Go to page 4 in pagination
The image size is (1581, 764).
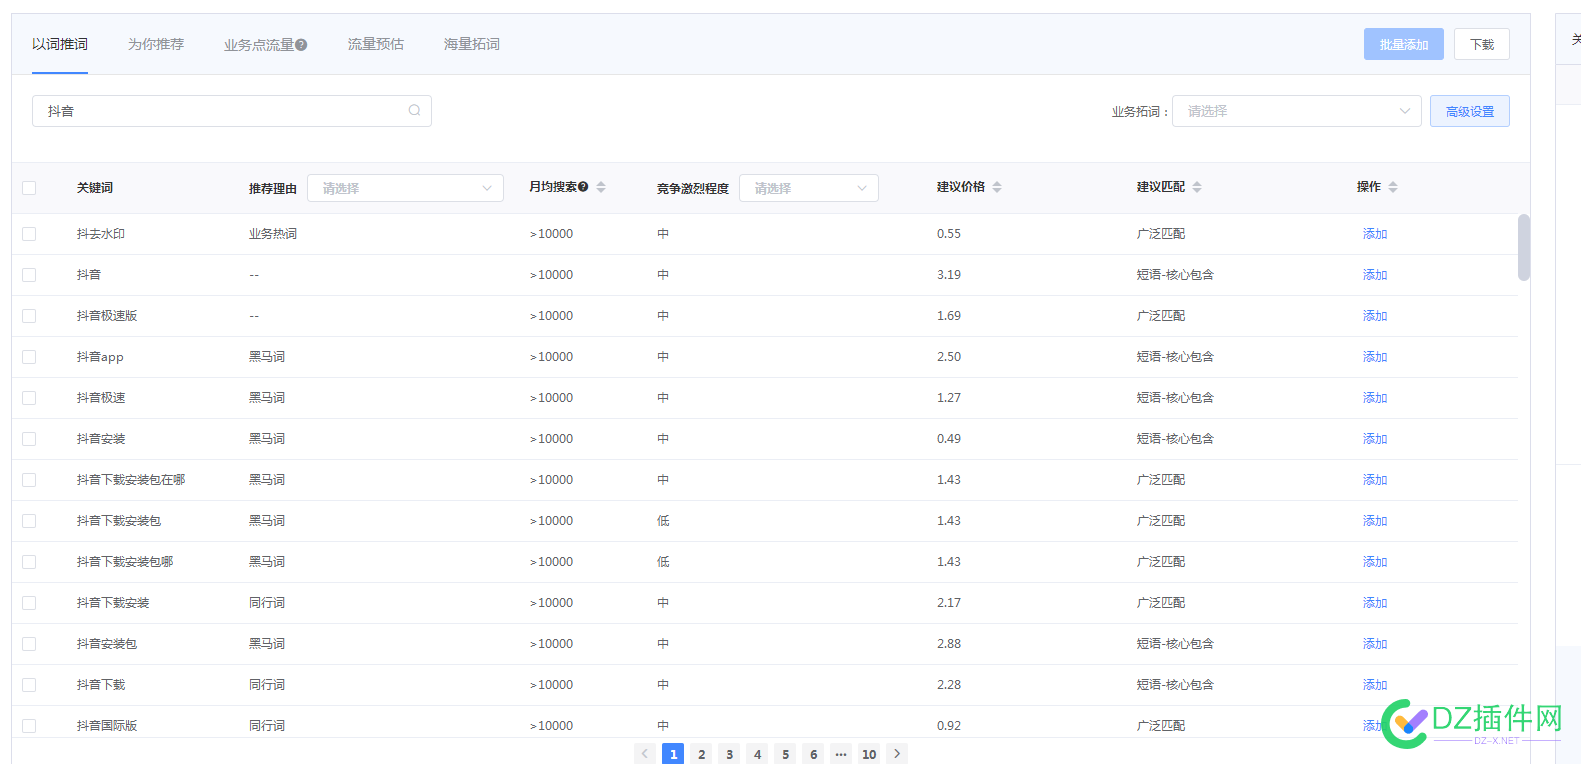tap(758, 754)
